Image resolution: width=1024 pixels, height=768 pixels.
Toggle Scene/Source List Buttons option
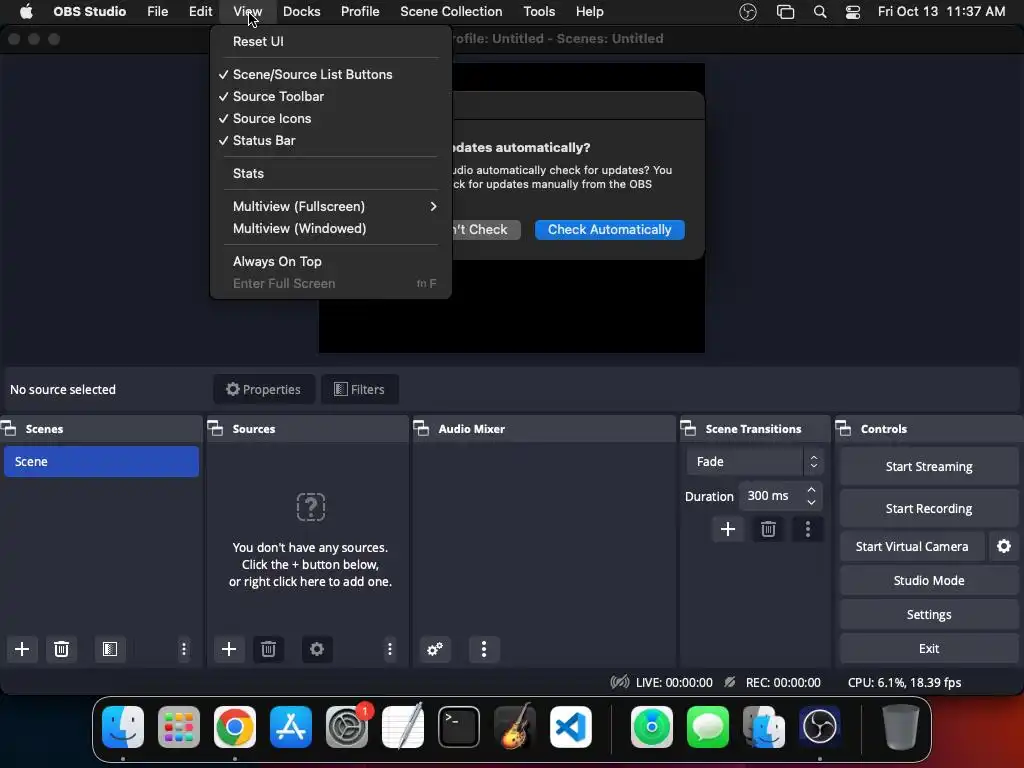click(x=330, y=74)
